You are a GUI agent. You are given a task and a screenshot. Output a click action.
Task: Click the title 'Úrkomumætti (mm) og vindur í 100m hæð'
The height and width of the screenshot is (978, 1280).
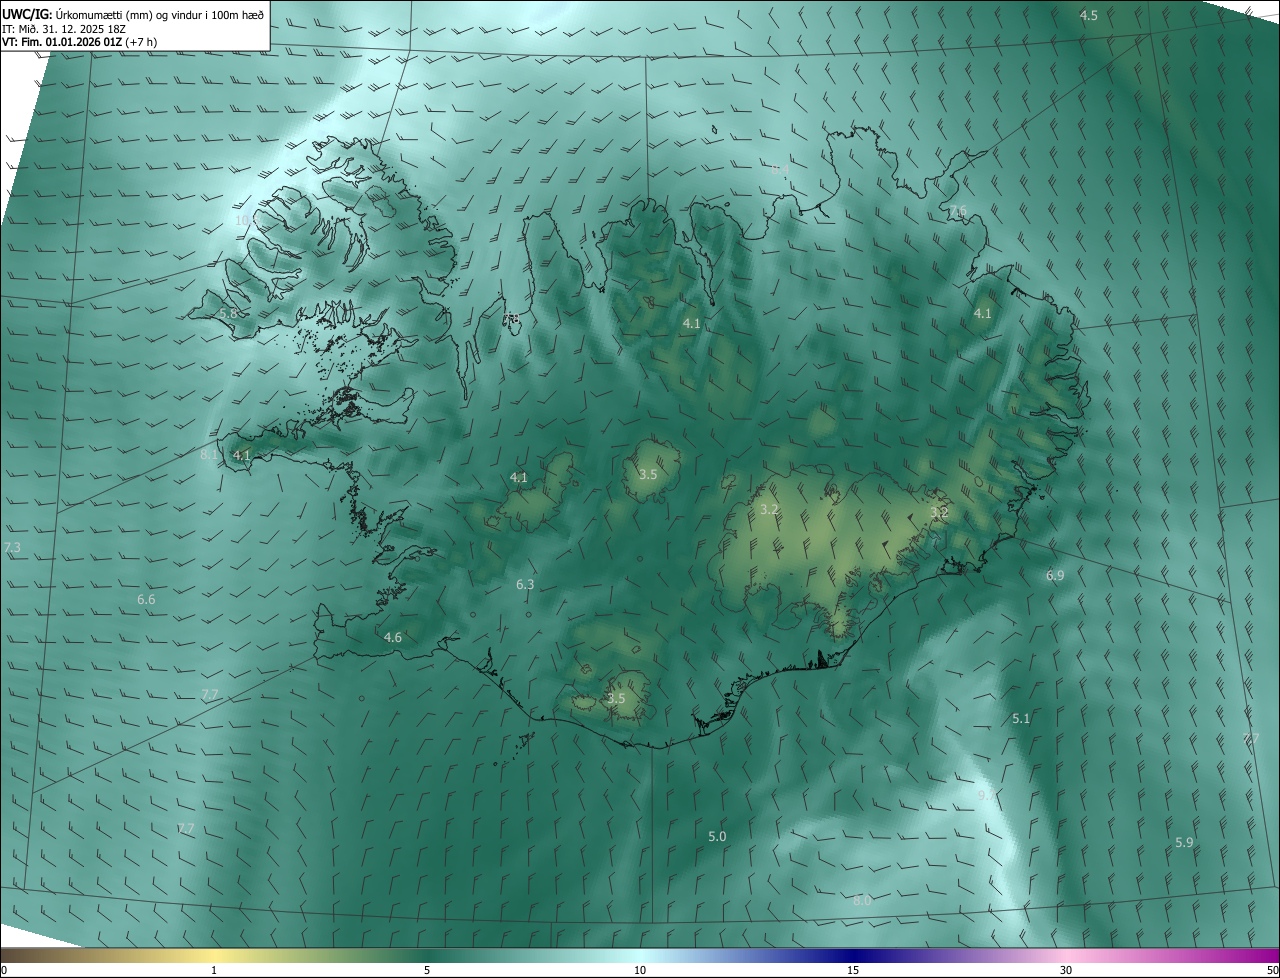(x=159, y=13)
